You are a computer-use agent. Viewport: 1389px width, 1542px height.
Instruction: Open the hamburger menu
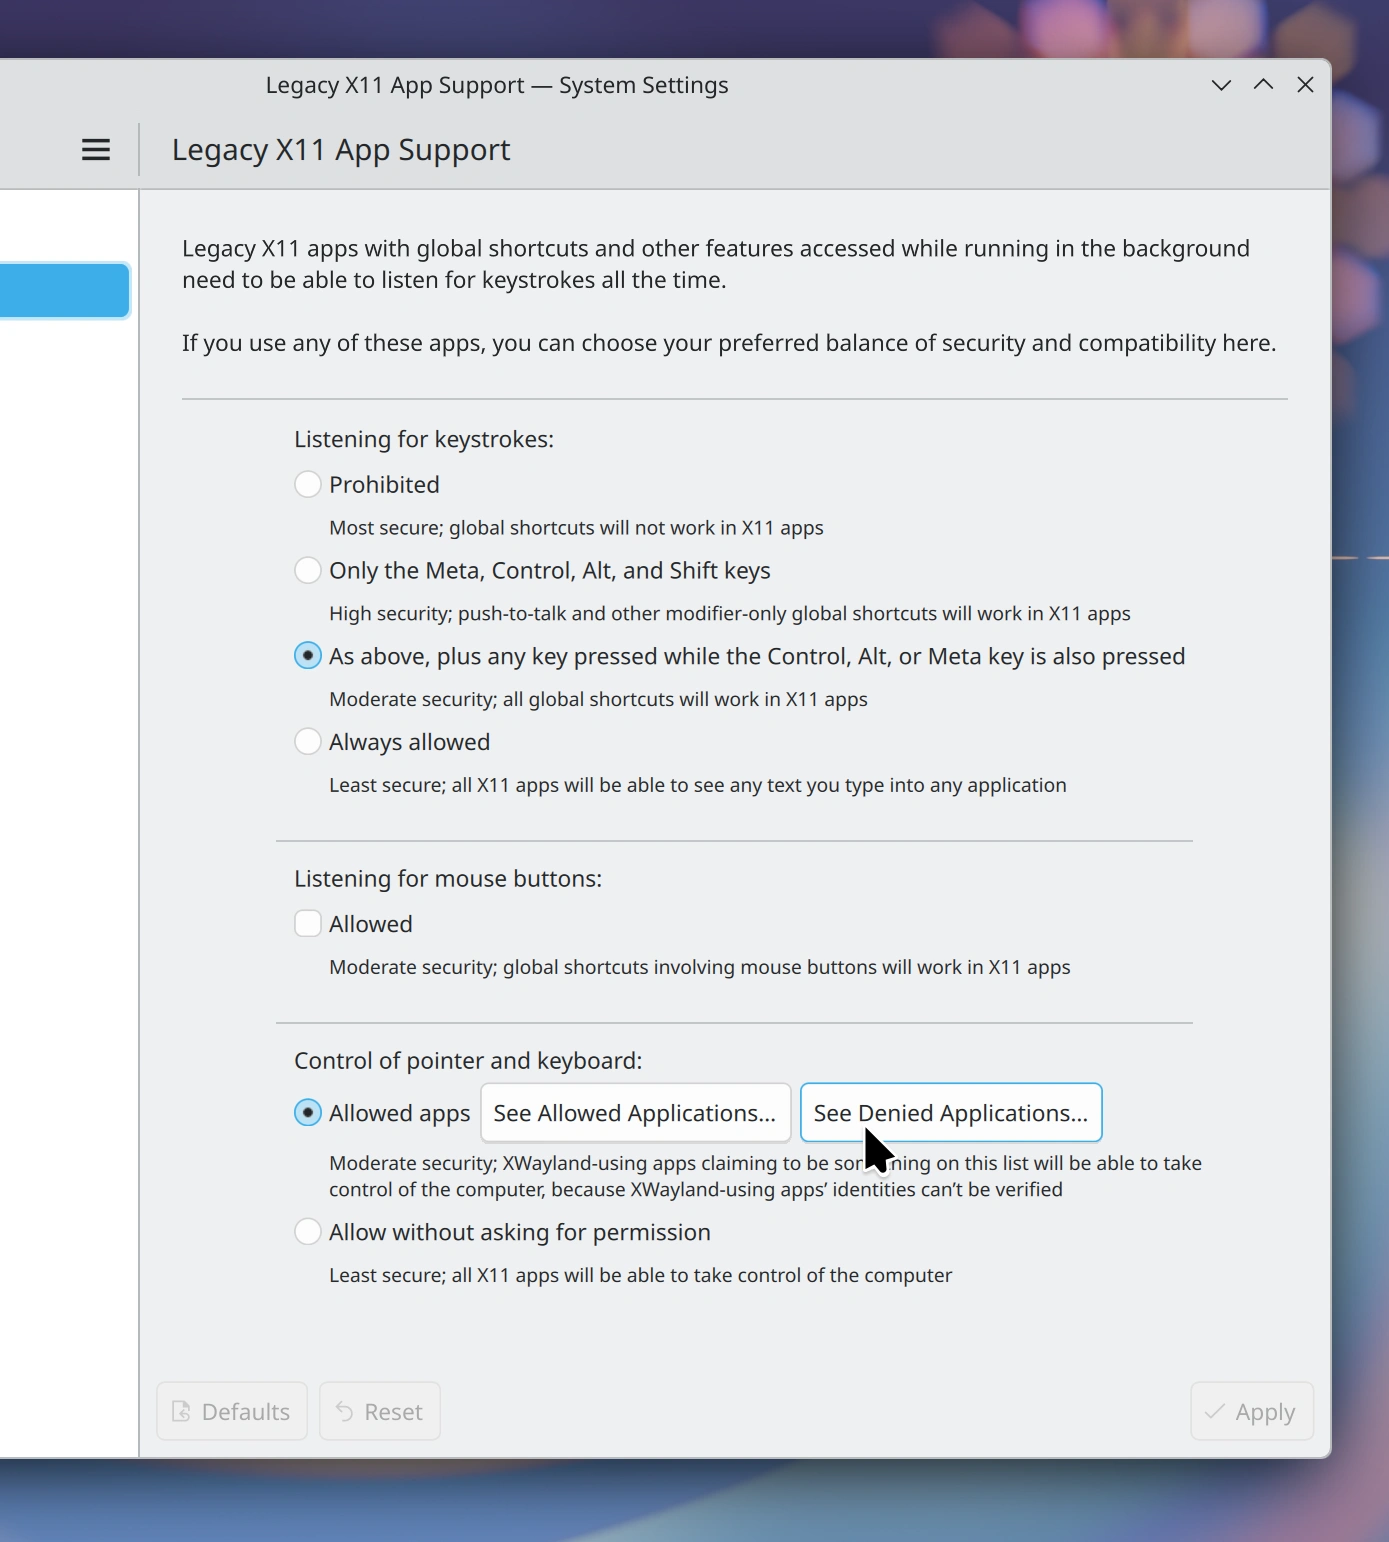(x=96, y=150)
